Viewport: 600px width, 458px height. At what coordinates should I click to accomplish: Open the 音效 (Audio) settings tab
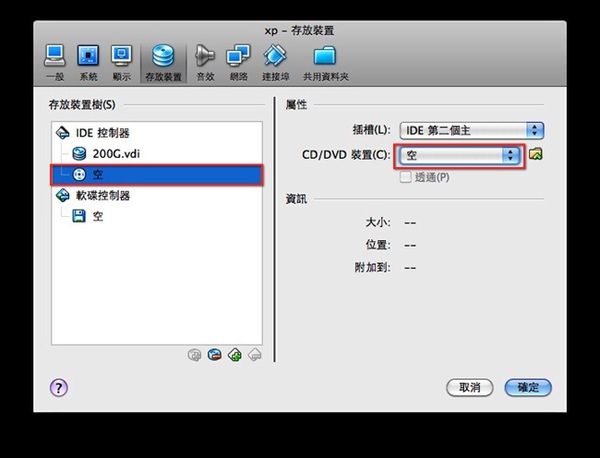click(205, 63)
